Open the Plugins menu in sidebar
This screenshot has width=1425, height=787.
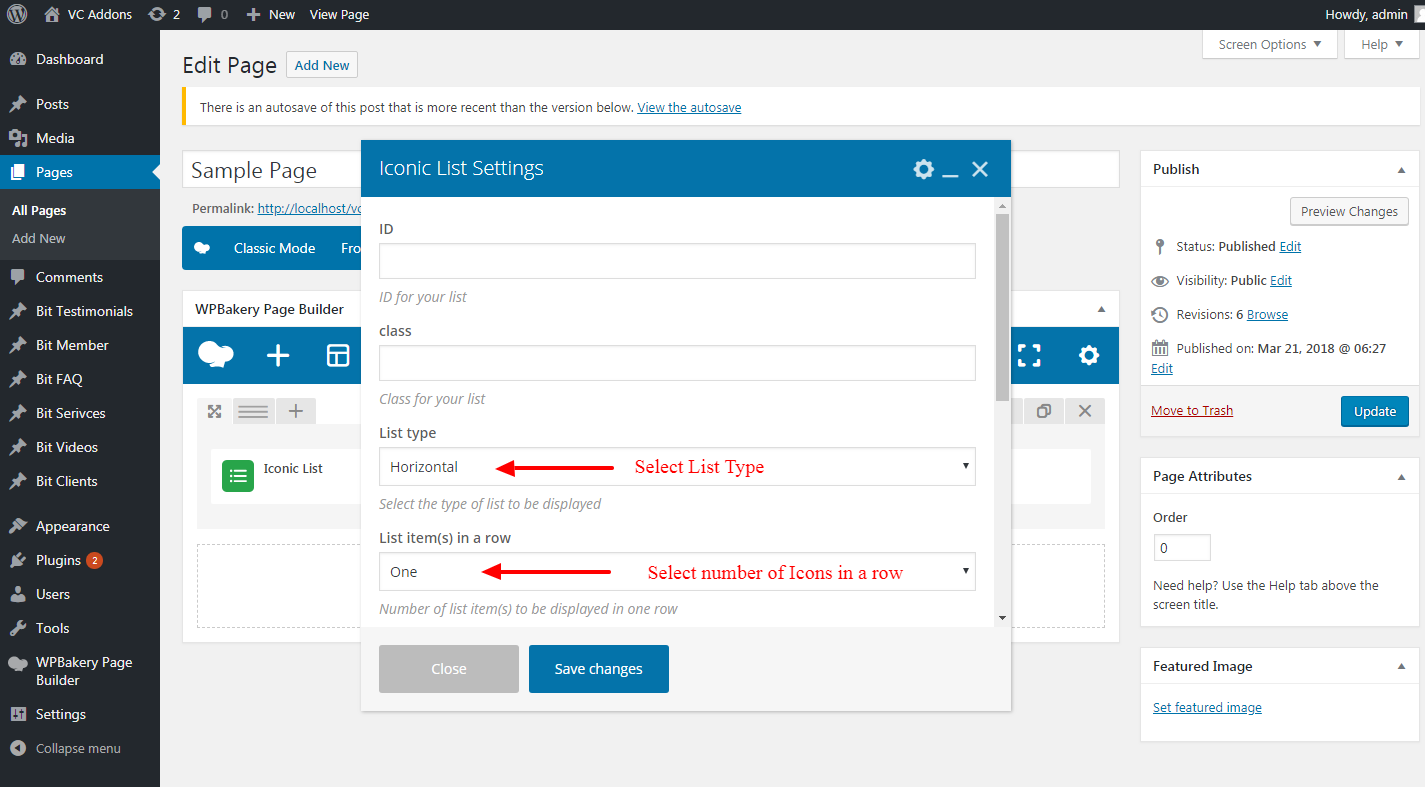[58, 560]
